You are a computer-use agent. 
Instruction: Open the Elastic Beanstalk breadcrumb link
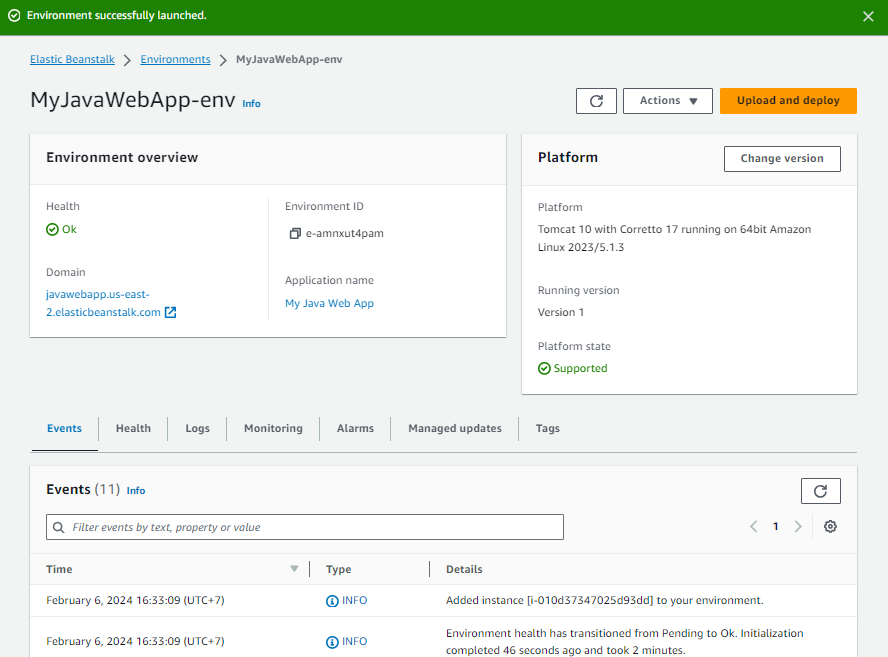coord(72,59)
